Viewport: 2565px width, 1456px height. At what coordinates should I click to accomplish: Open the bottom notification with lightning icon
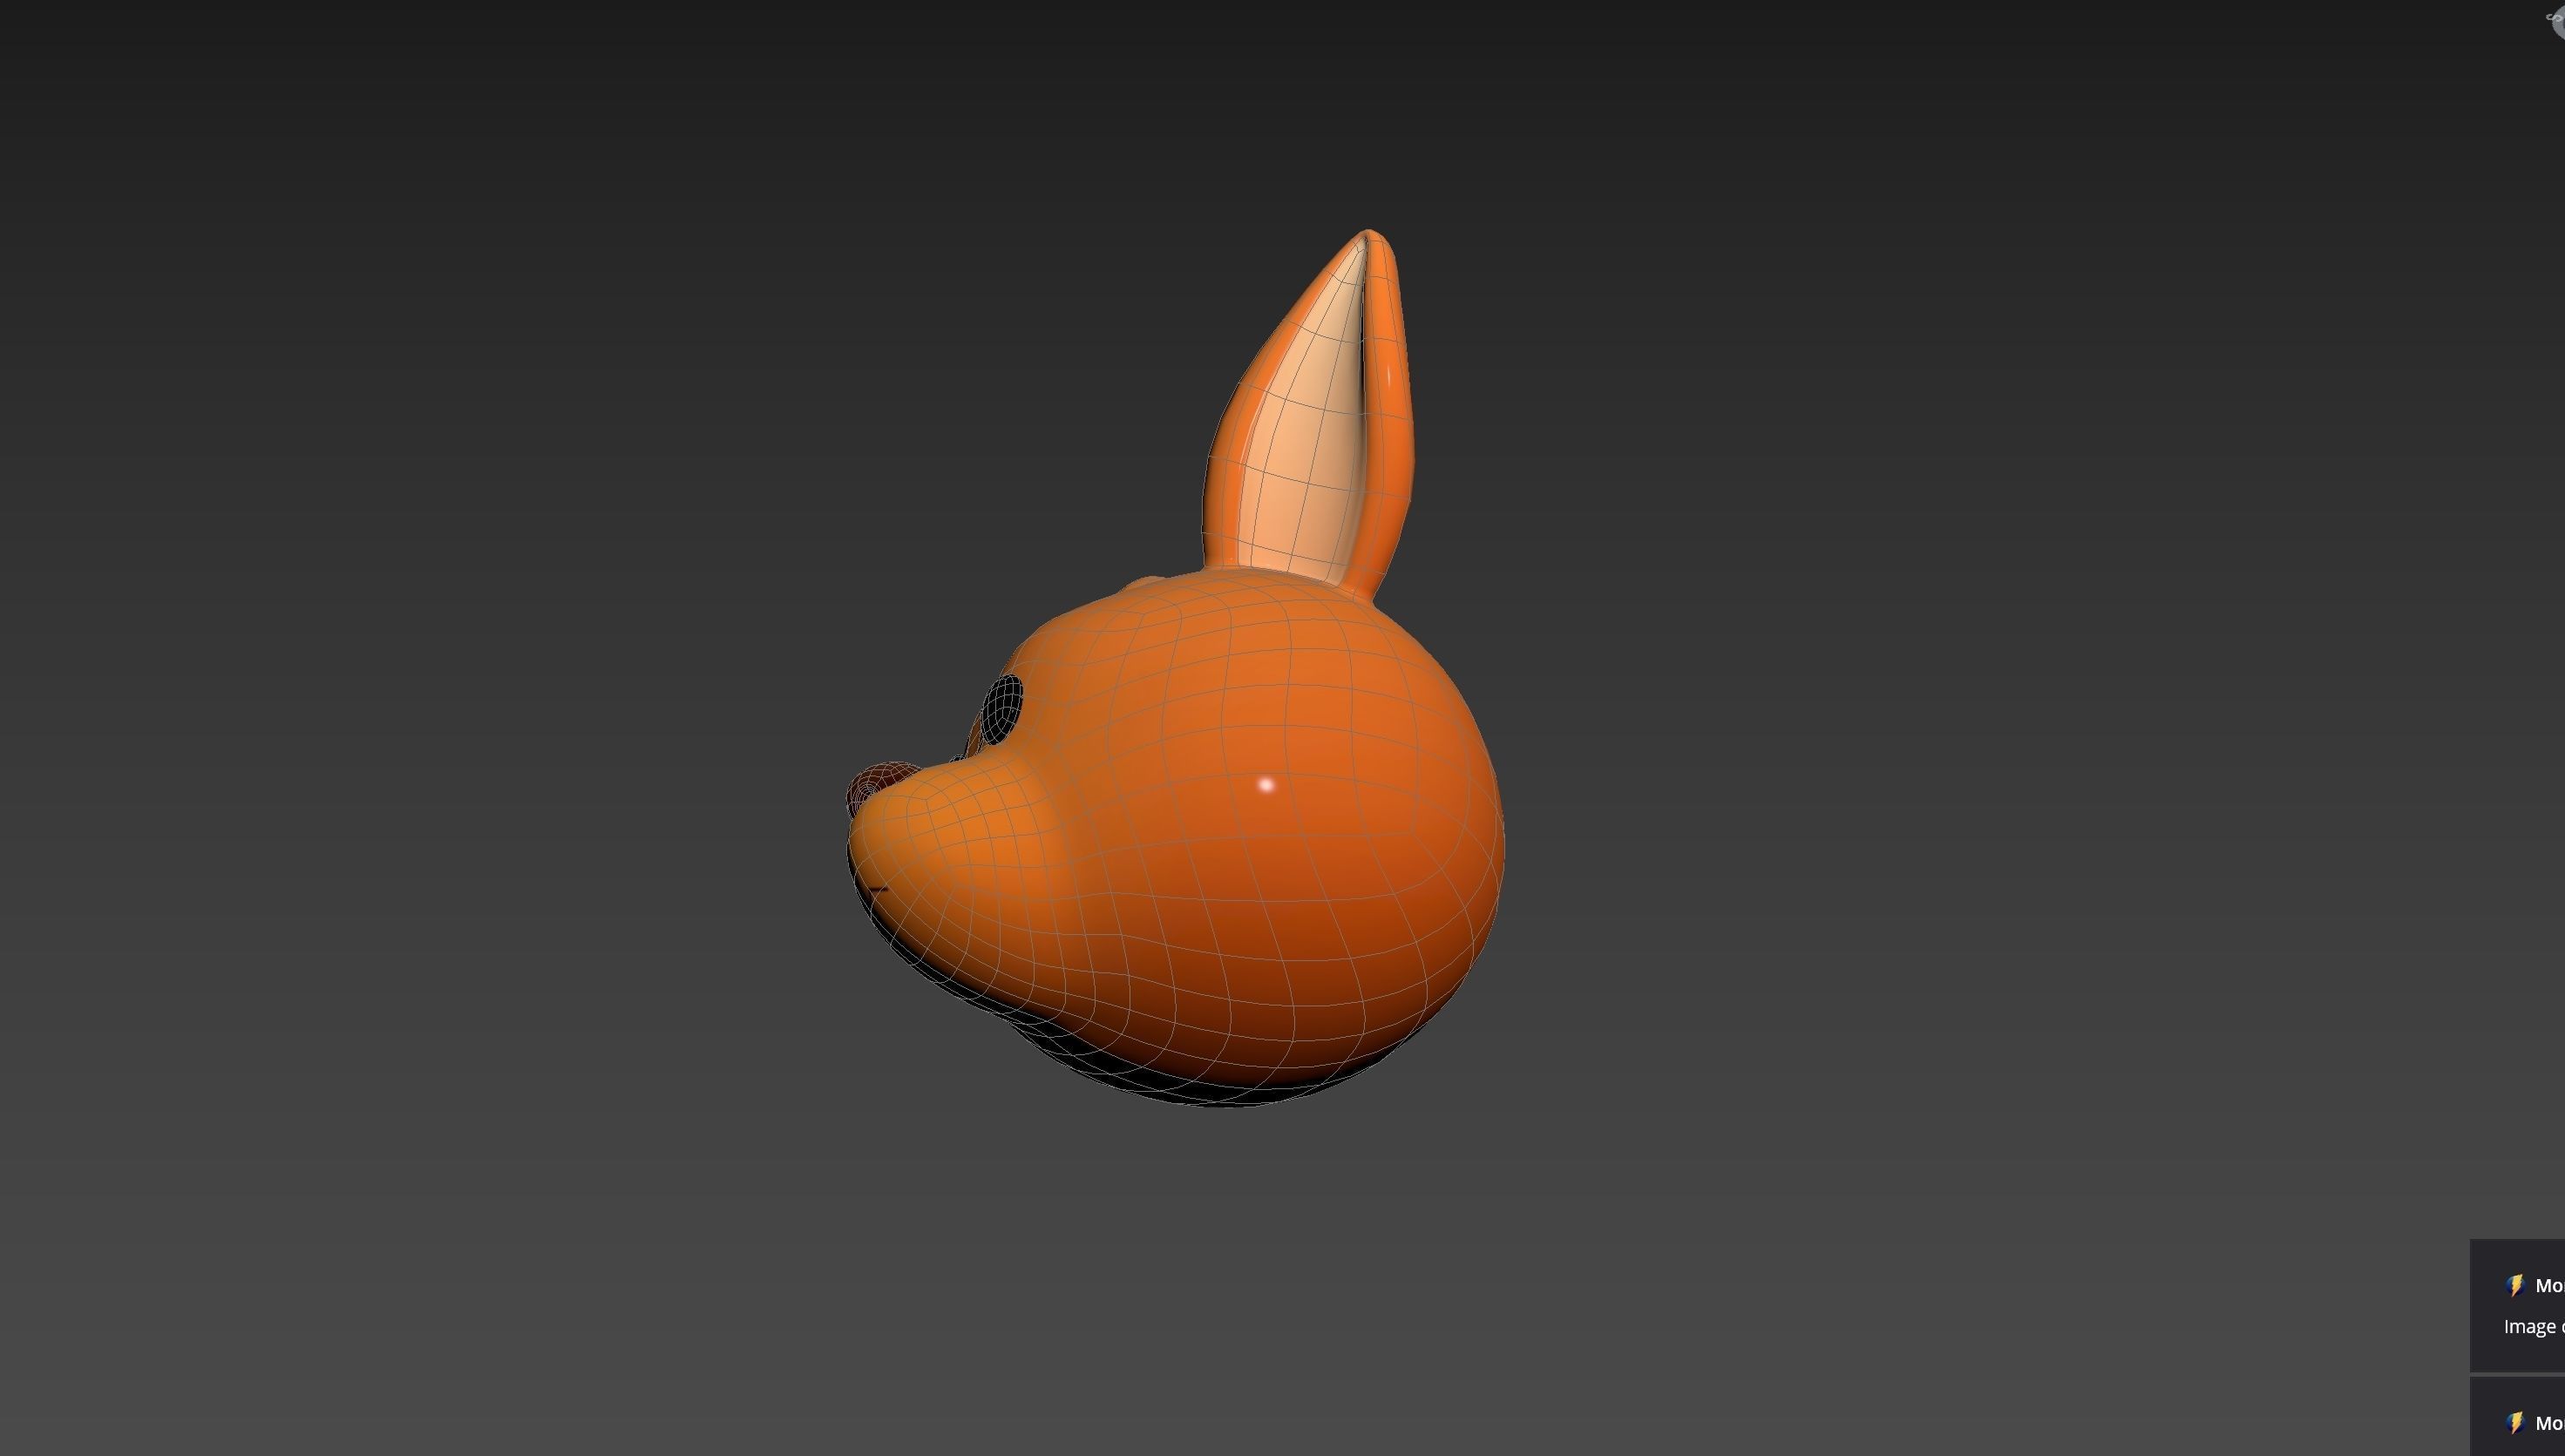[2517, 1417]
